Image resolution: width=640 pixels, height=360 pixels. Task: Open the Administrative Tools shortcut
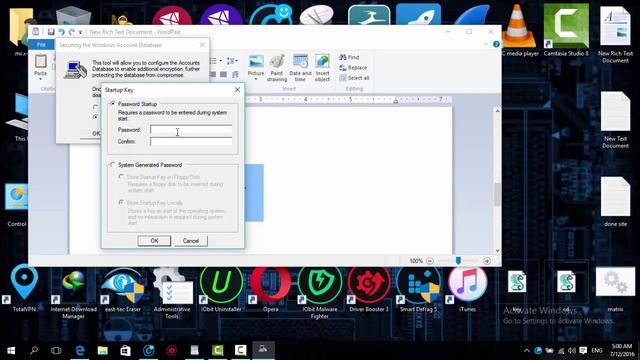click(x=172, y=292)
